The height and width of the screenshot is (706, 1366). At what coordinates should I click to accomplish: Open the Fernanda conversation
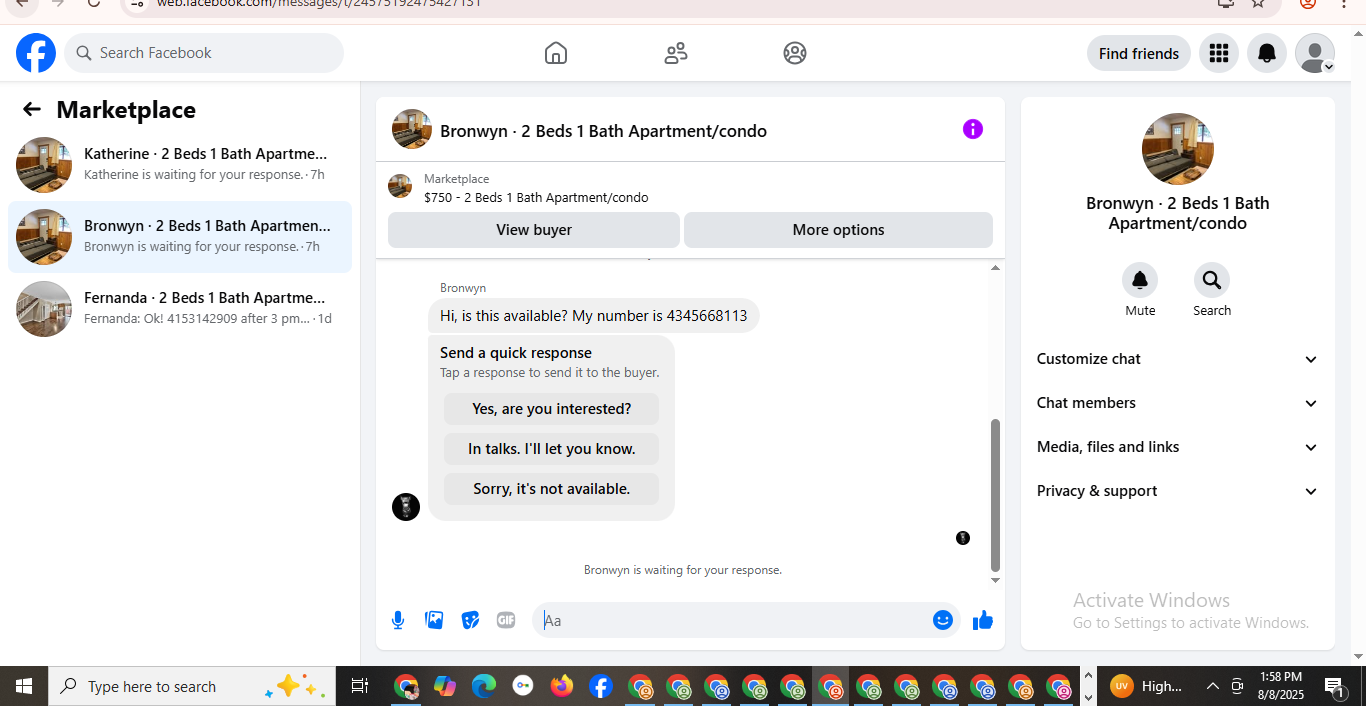[x=180, y=309]
